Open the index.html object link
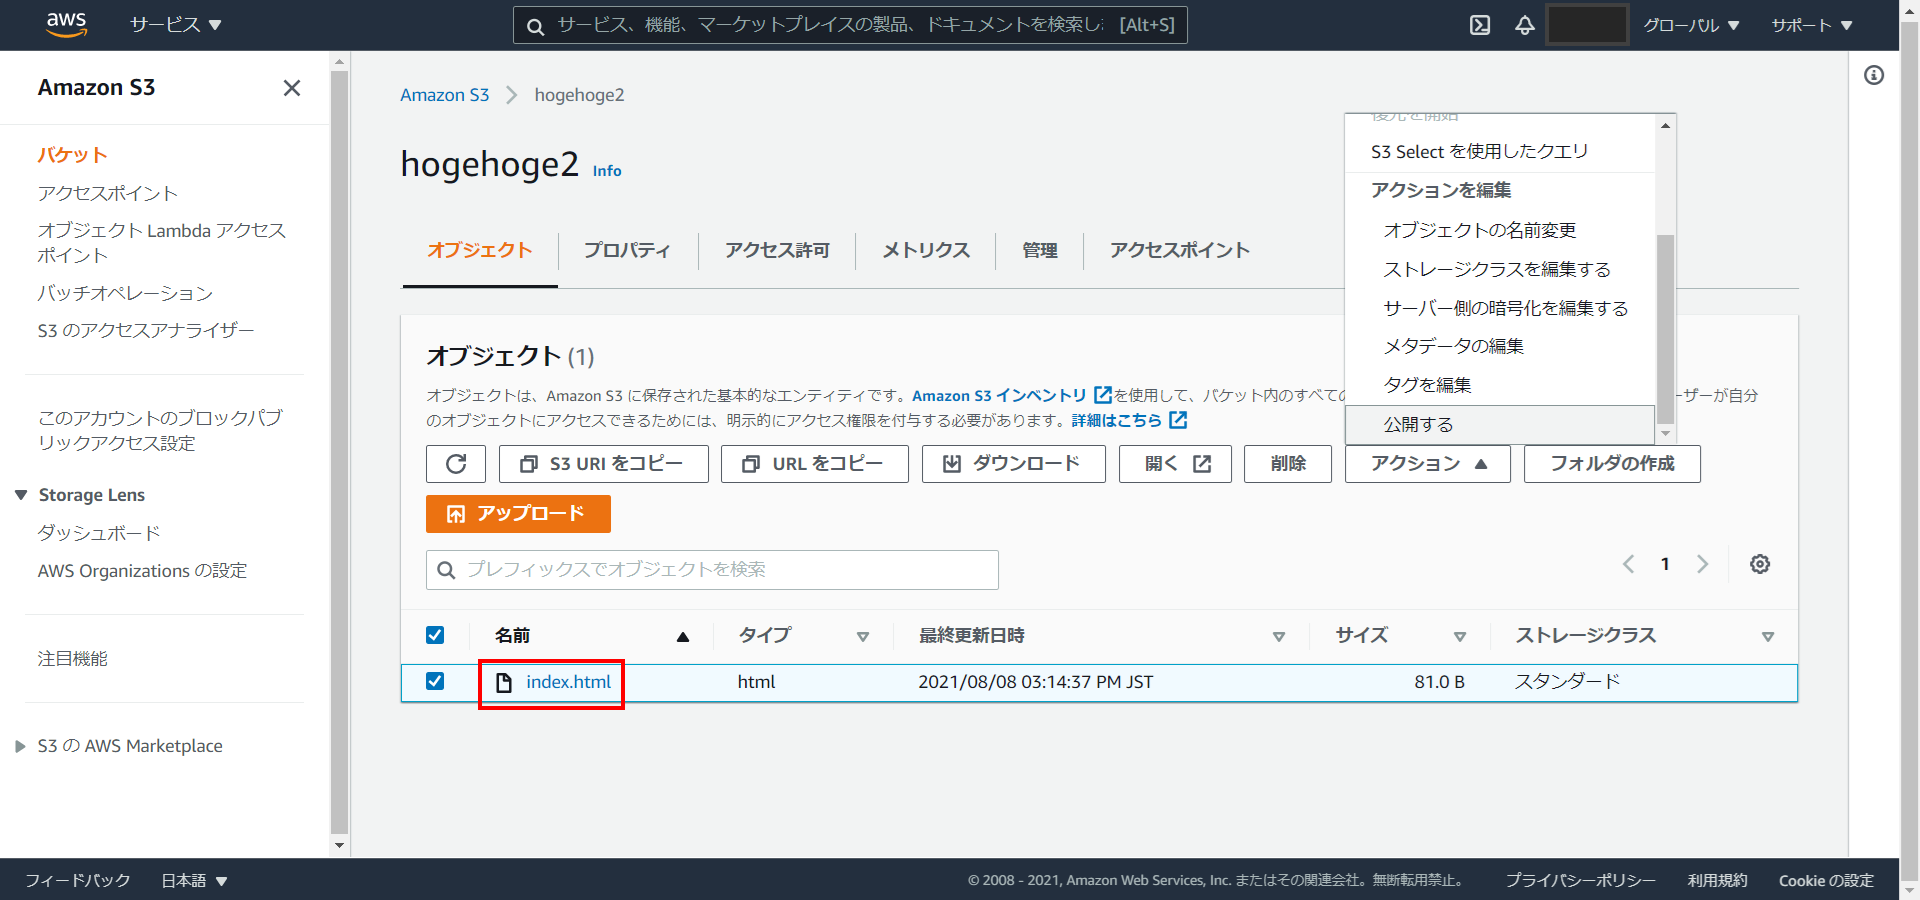This screenshot has height=900, width=1920. coord(568,682)
